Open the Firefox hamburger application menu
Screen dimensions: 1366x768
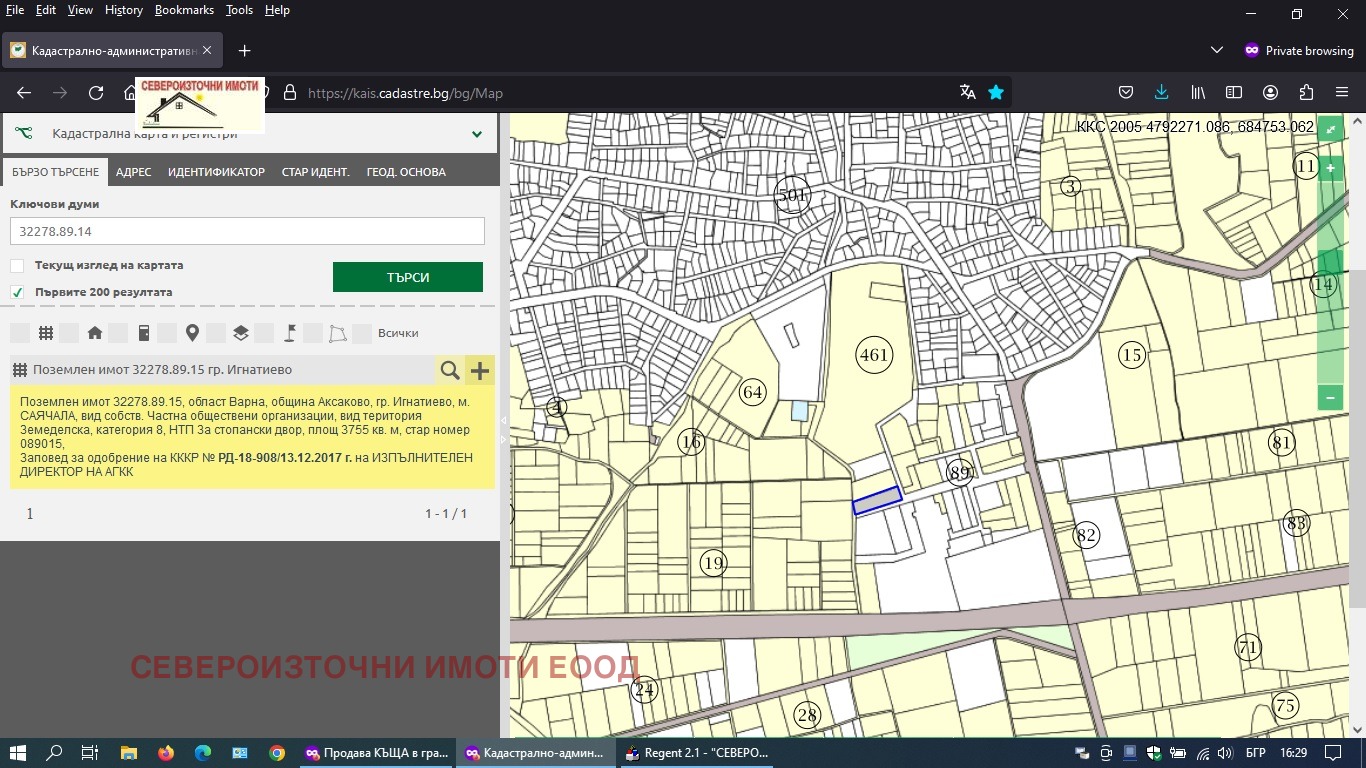(1342, 93)
